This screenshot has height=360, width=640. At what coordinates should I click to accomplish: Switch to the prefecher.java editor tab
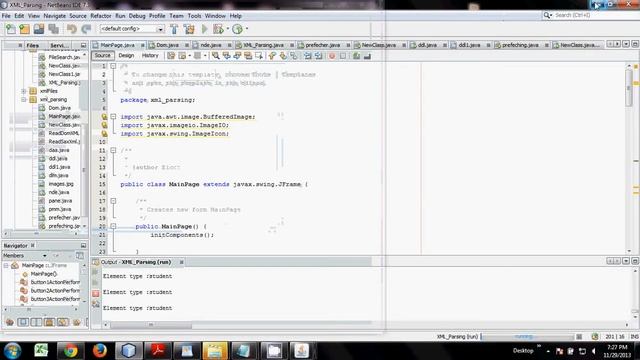point(323,45)
